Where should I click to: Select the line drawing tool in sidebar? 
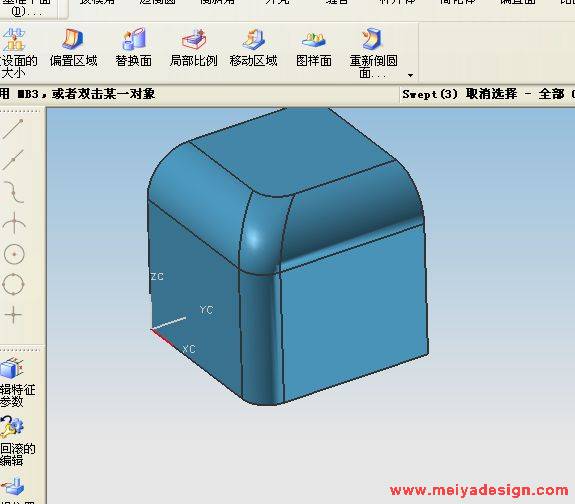14,128
